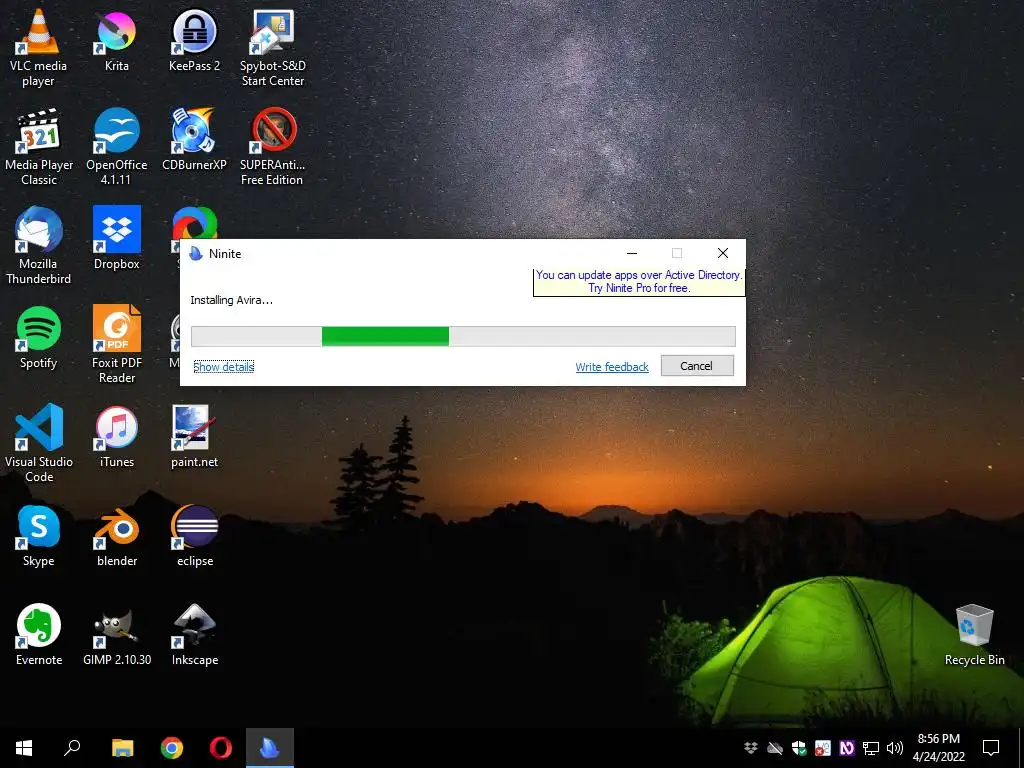
Task: Launch Spotify from the desktop
Action: pyautogui.click(x=39, y=338)
